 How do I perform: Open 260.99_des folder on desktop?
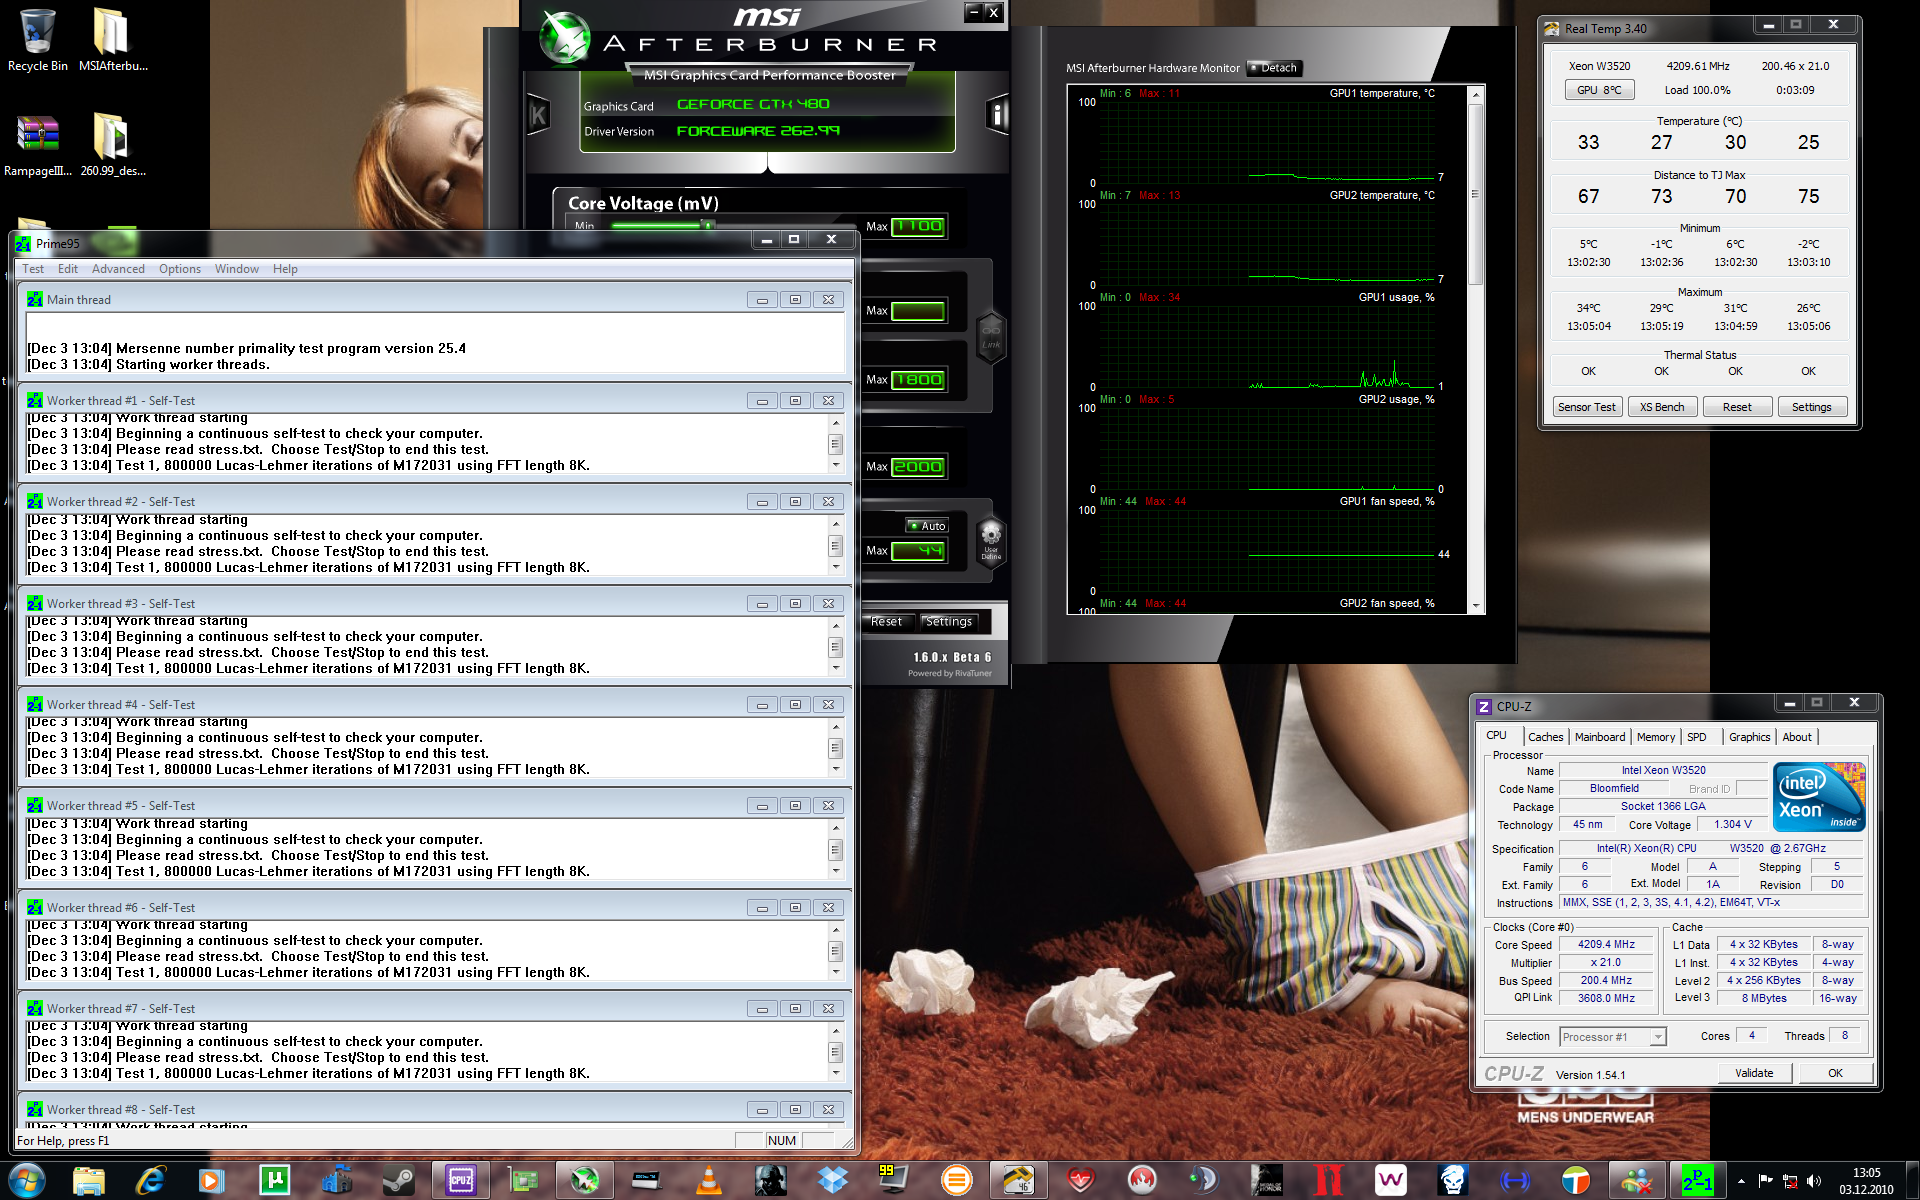113,146
